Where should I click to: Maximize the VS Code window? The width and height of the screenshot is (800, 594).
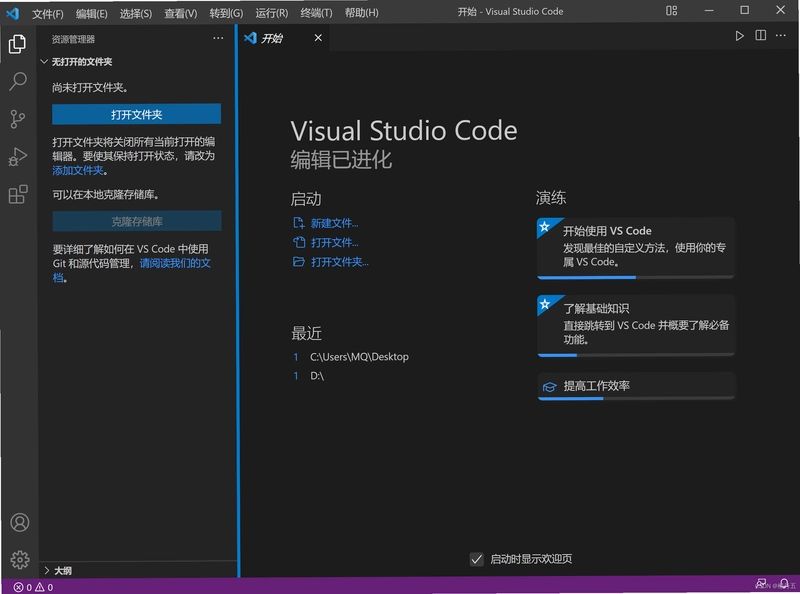coord(744,11)
